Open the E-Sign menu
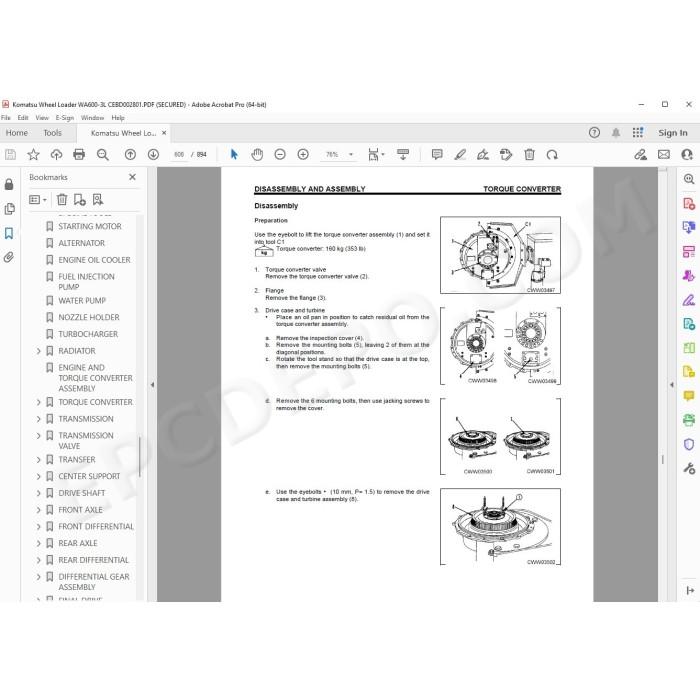Viewport: 700px width, 700px height. pyautogui.click(x=65, y=118)
